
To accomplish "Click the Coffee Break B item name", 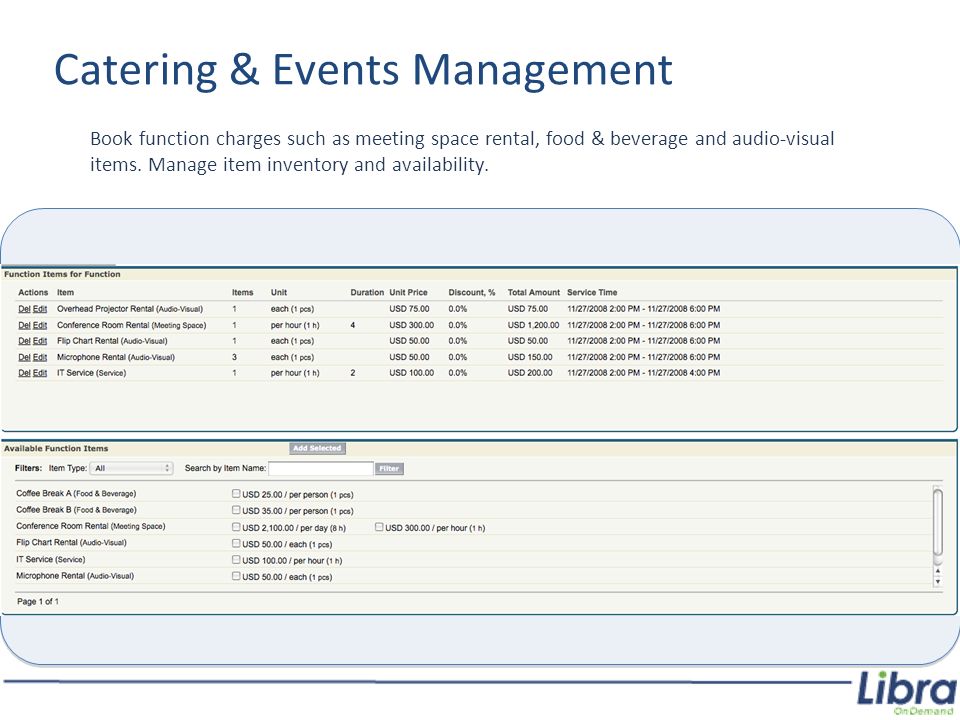I will [x=76, y=510].
